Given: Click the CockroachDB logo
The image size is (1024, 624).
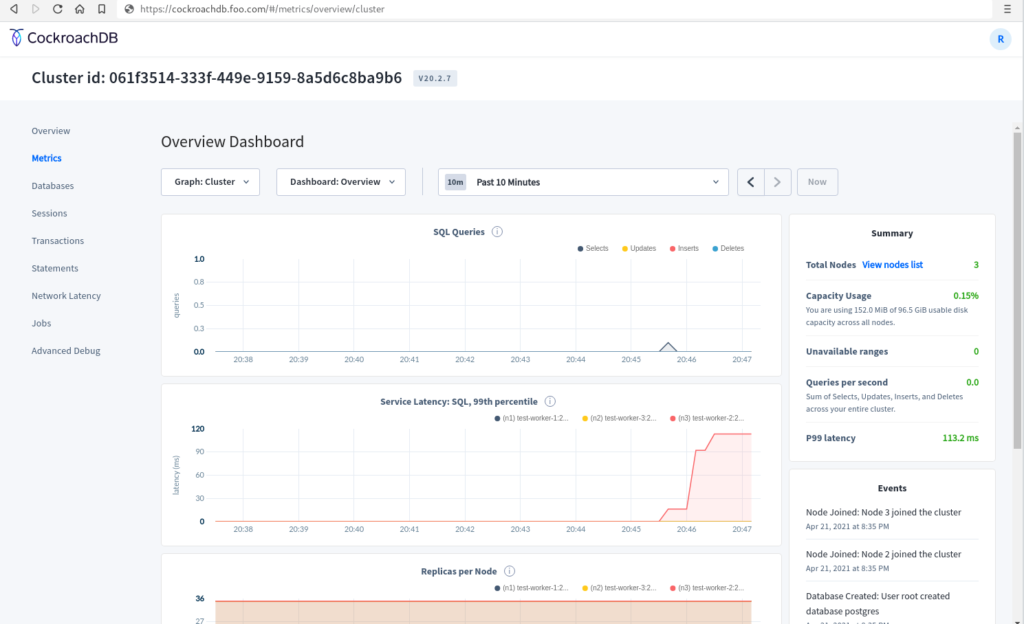Looking at the screenshot, I should click(64, 38).
